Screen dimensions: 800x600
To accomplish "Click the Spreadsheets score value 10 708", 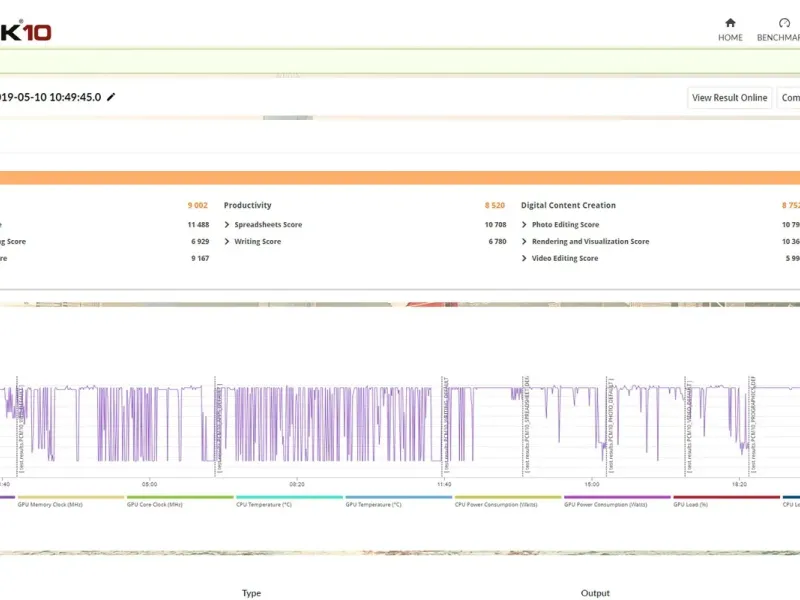I will coord(495,224).
